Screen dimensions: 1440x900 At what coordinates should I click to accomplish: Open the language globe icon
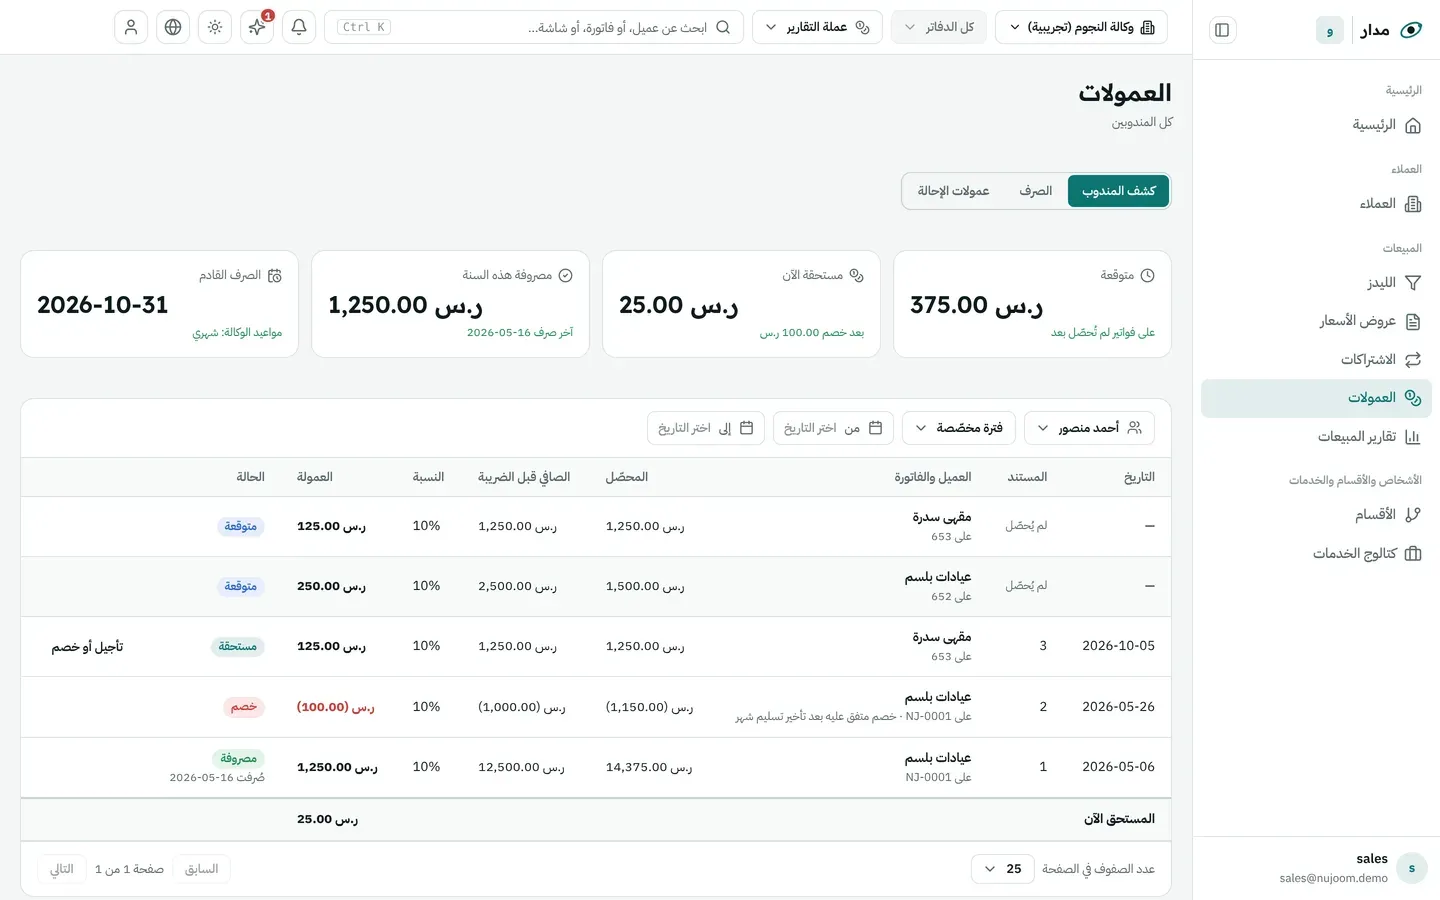[173, 27]
